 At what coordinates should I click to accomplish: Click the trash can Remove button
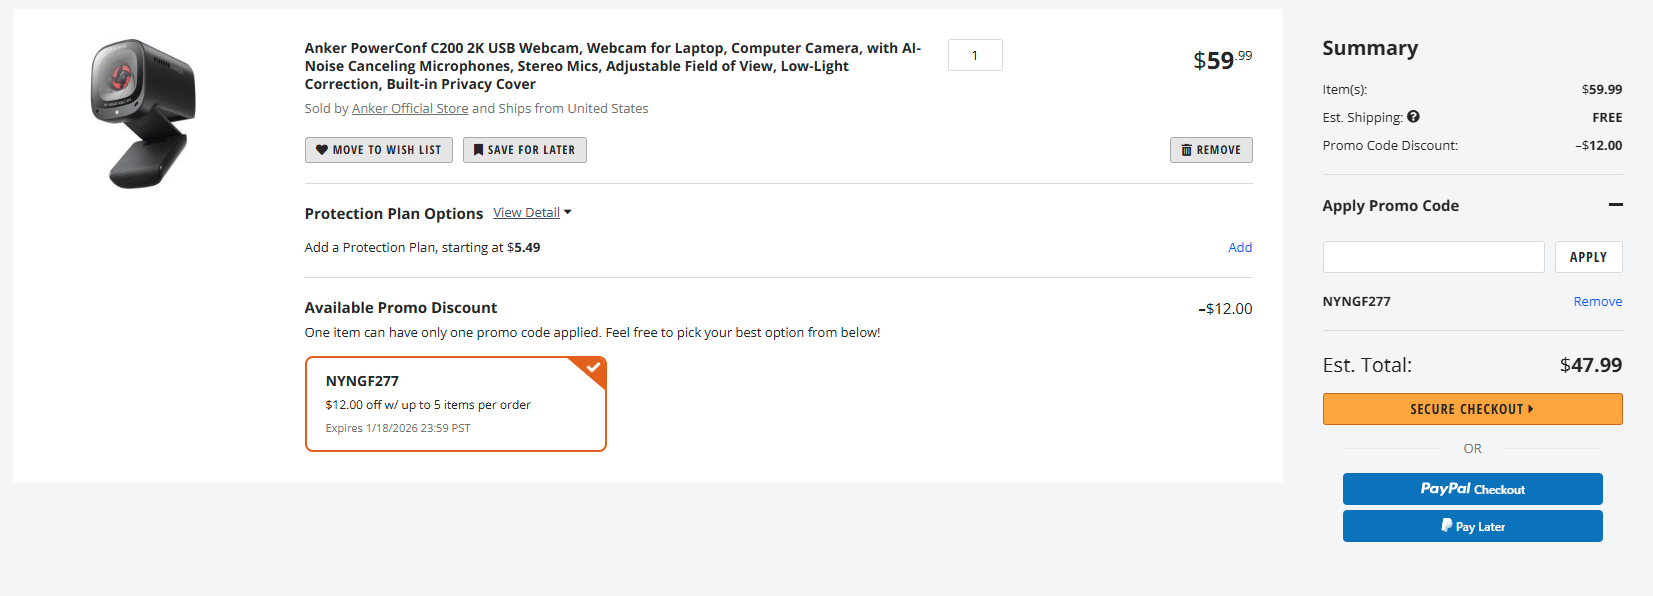click(x=1210, y=150)
